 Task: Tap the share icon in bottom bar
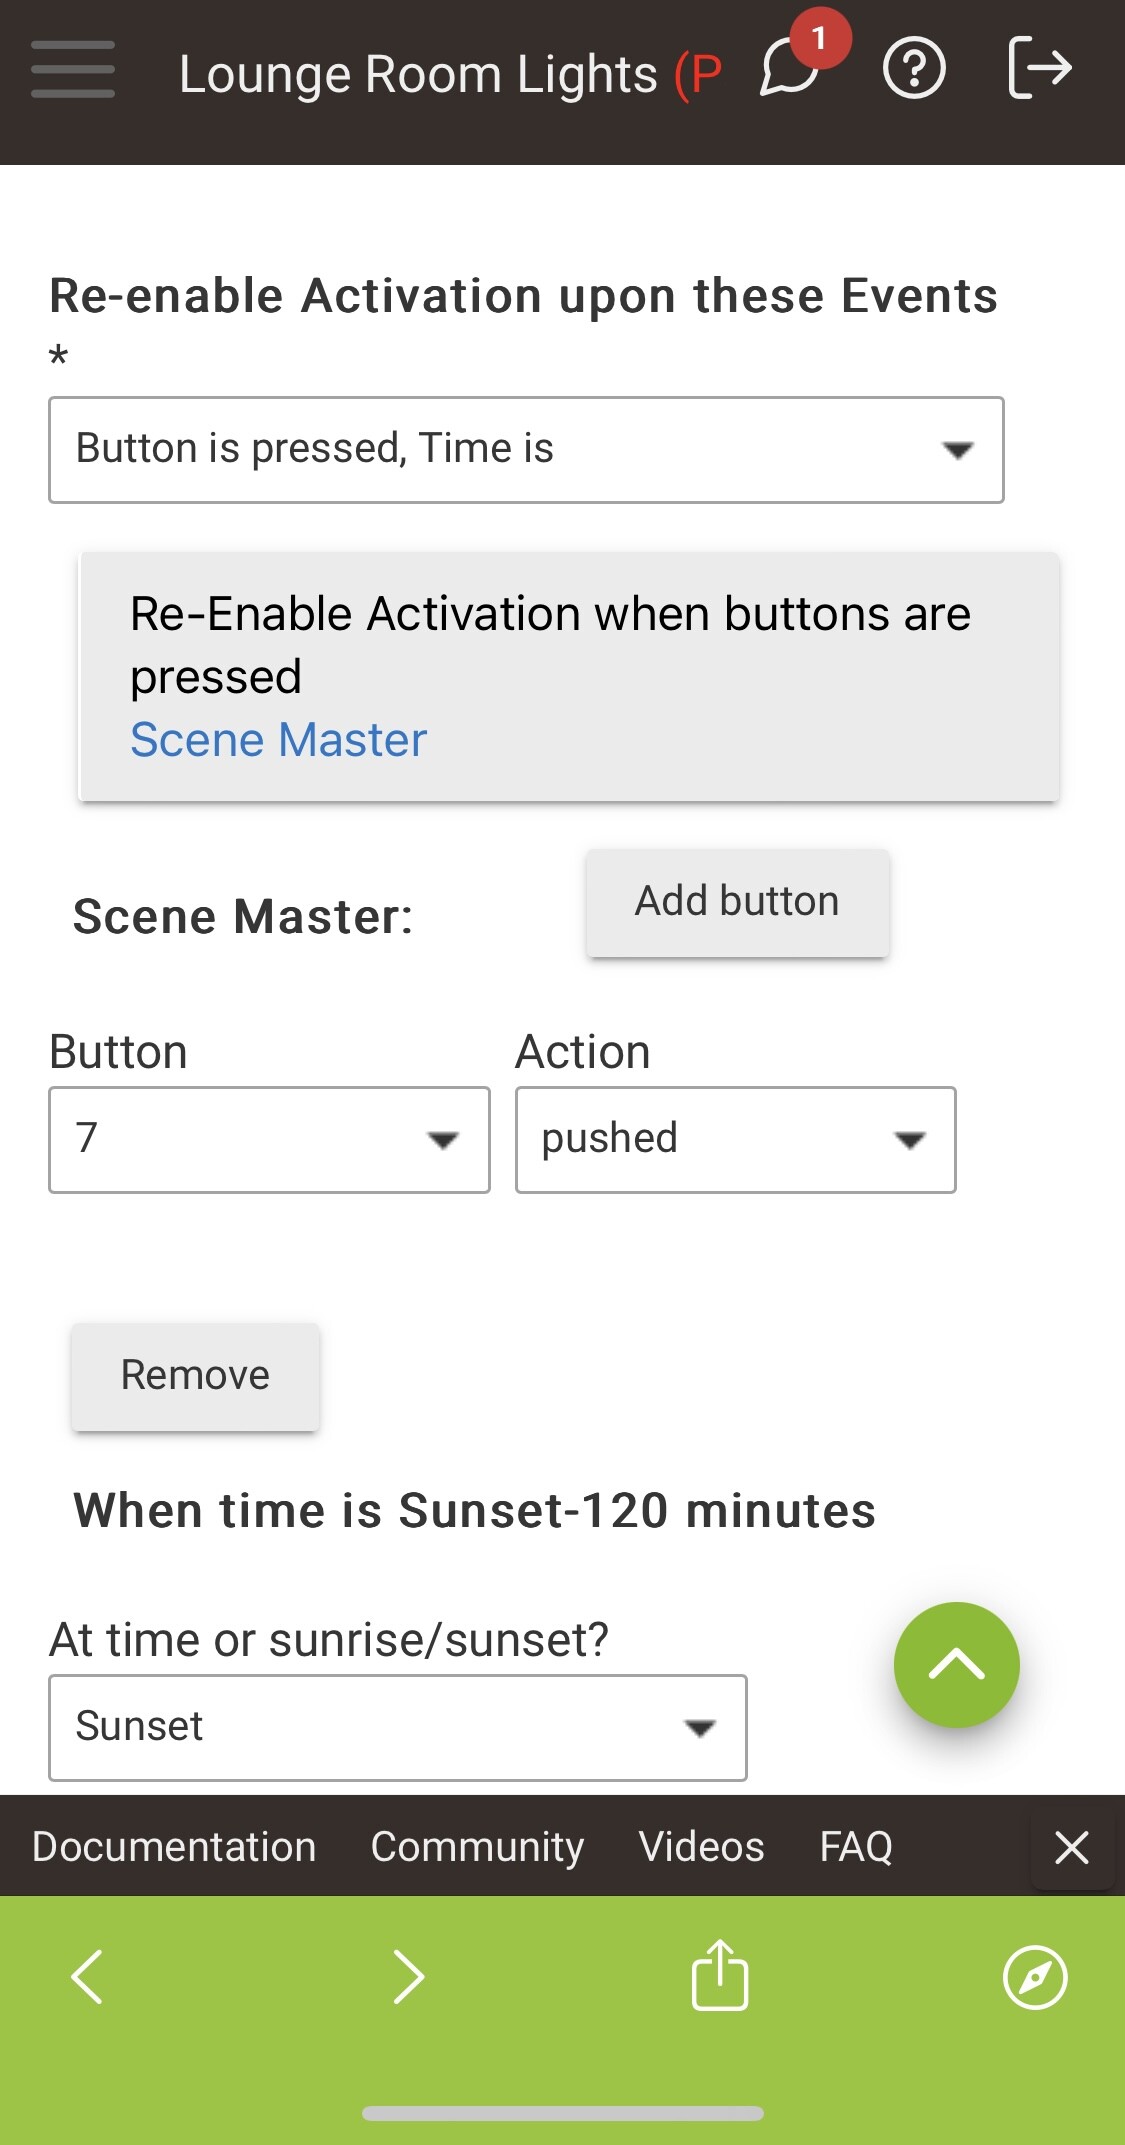point(720,1975)
